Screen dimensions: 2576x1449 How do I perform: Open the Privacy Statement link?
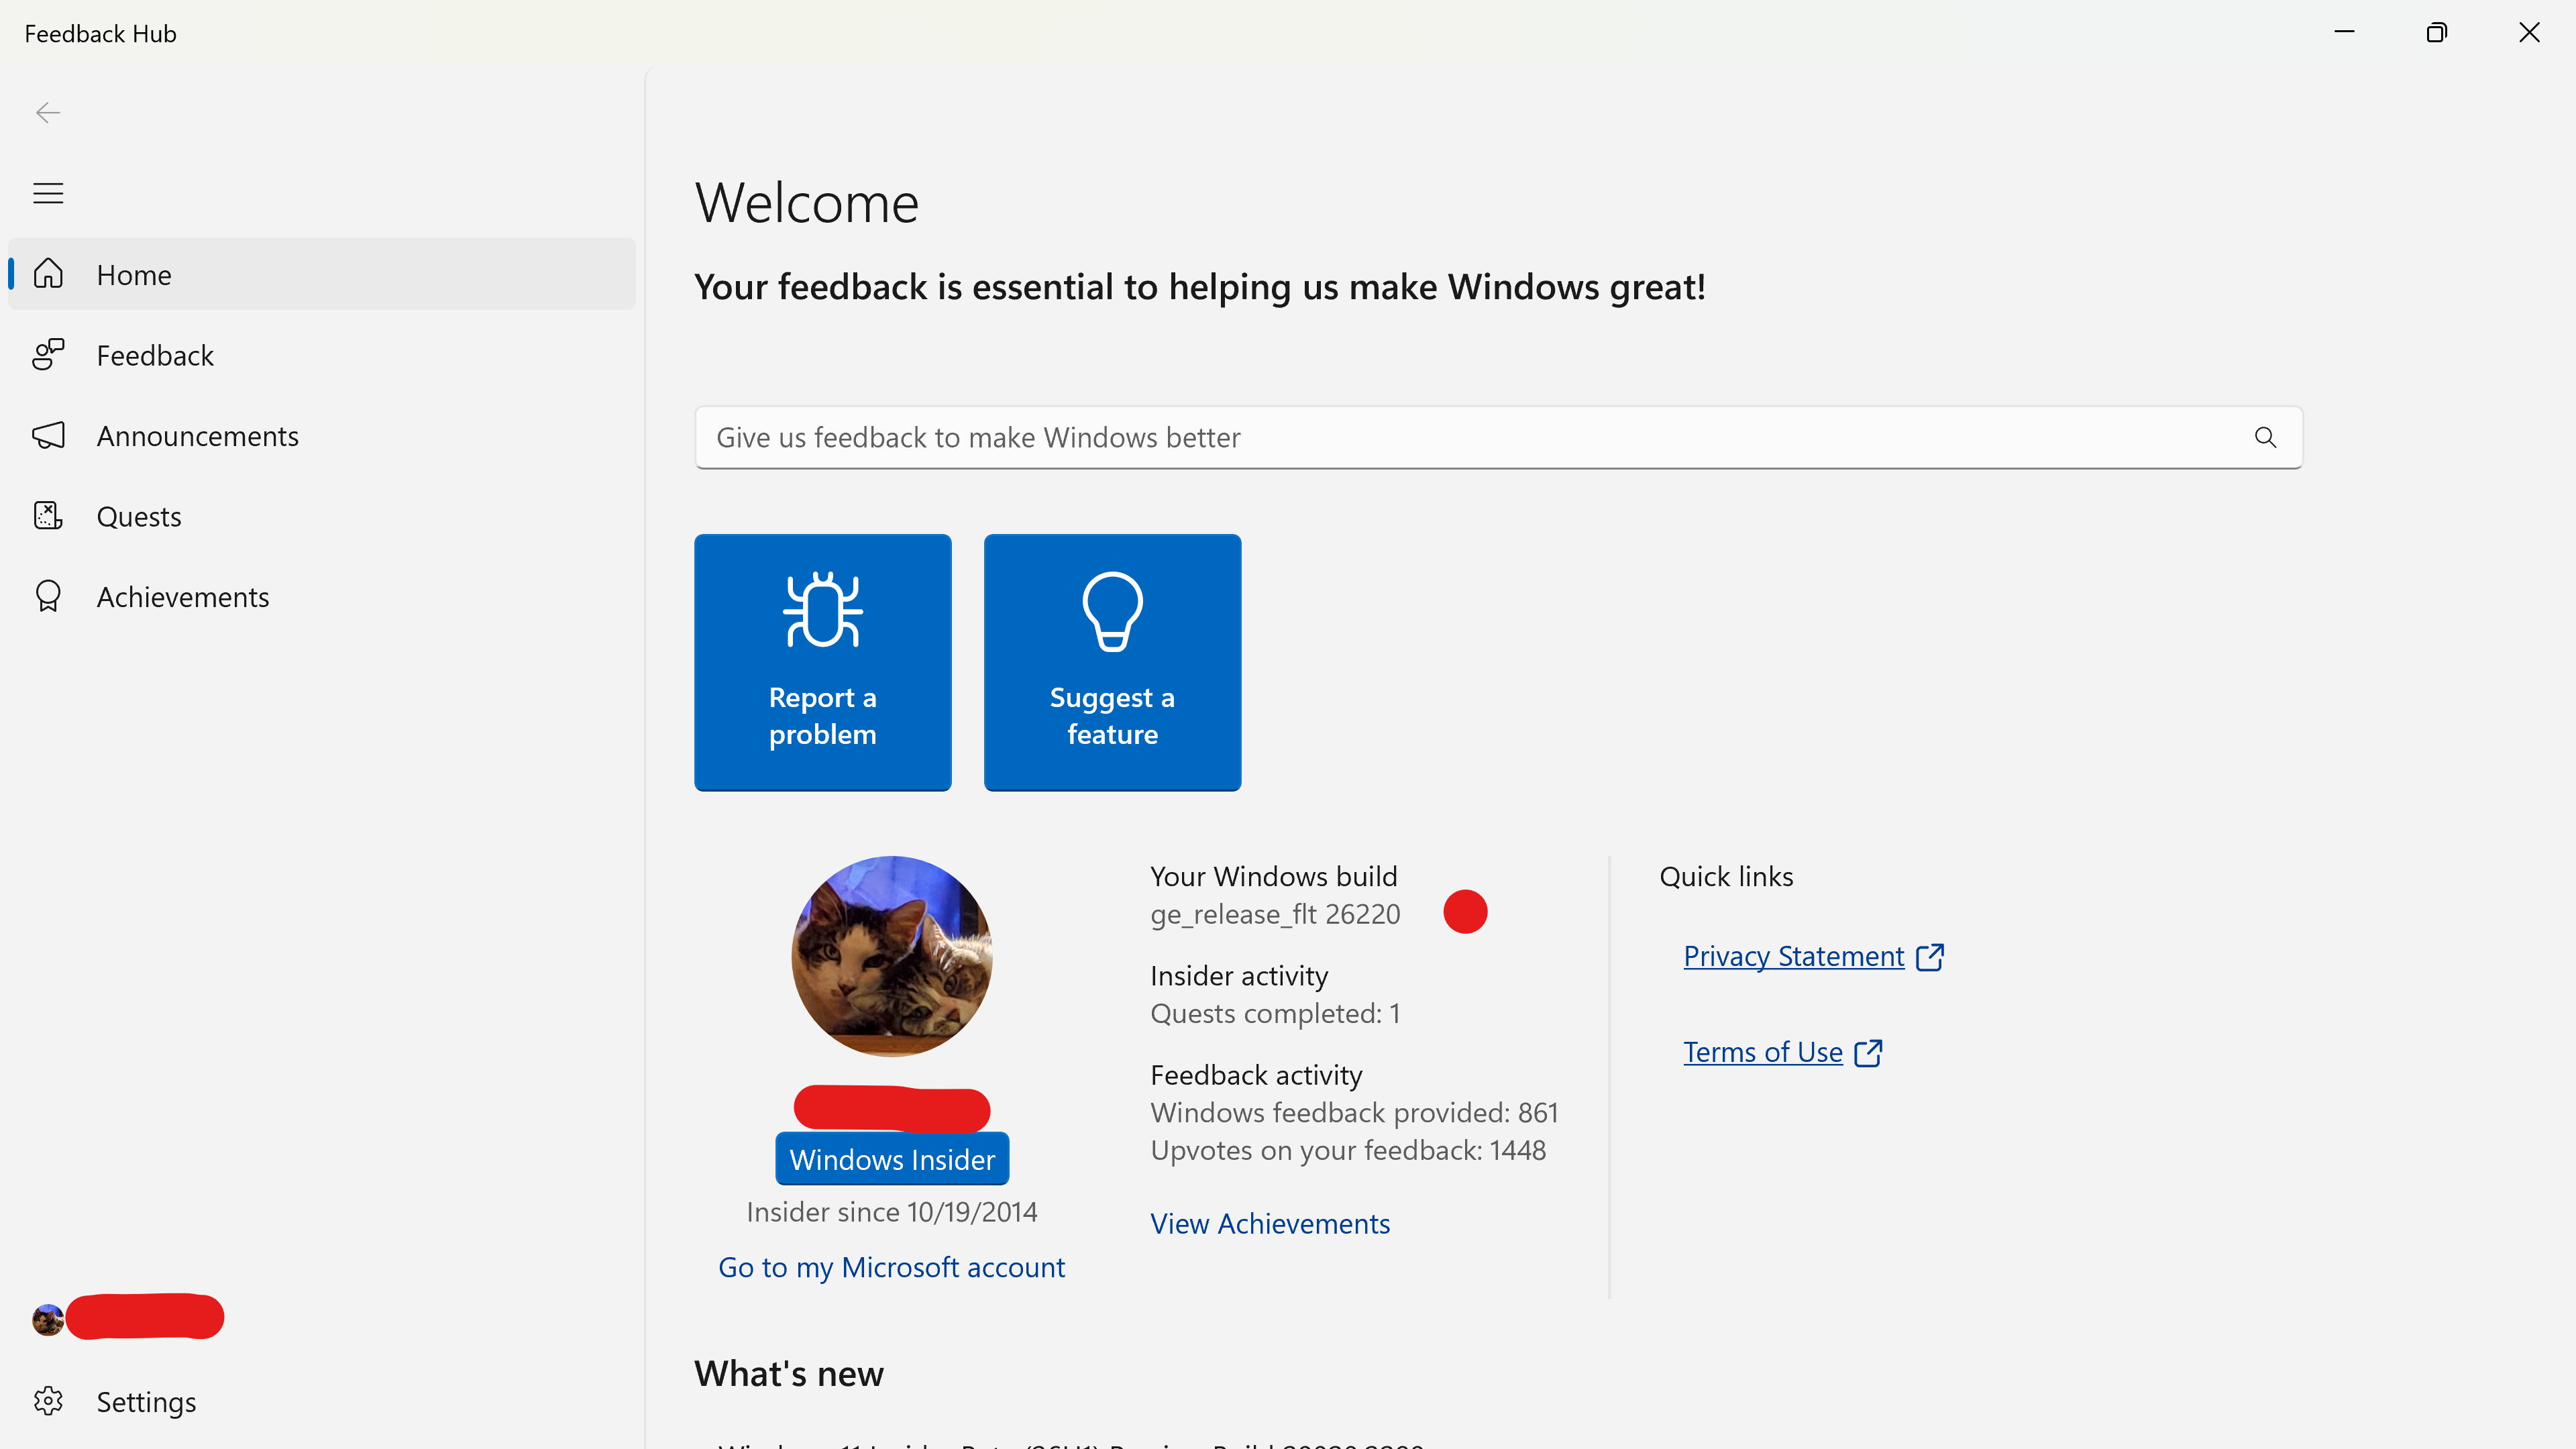(1794, 957)
